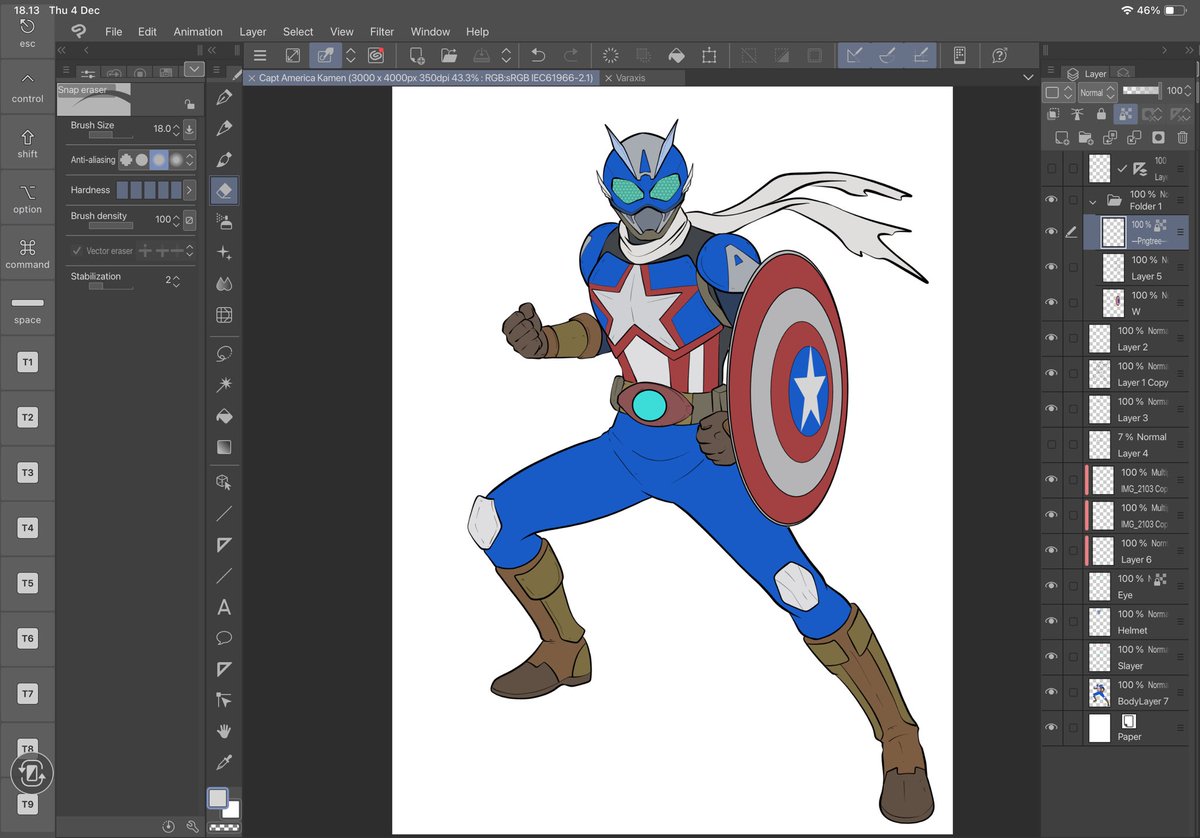Select the Pencil tool
1200x838 pixels.
coord(224,128)
